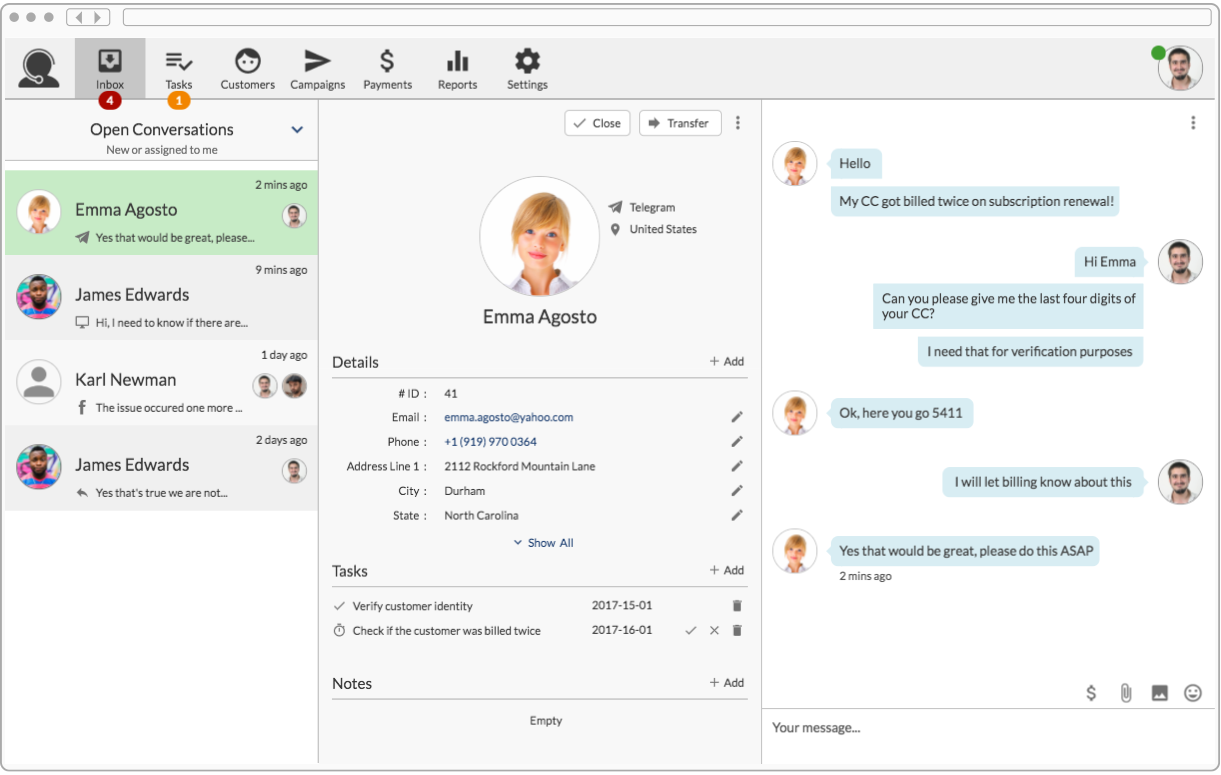
Task: Edit the Email field pencil icon
Action: [x=737, y=417]
